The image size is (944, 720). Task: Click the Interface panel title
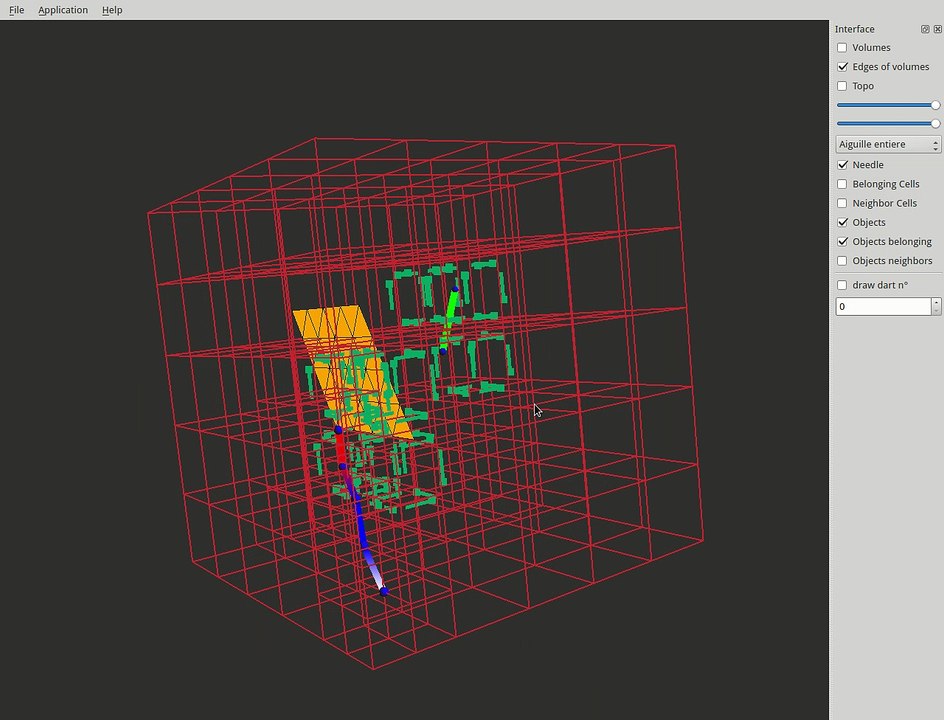[854, 29]
